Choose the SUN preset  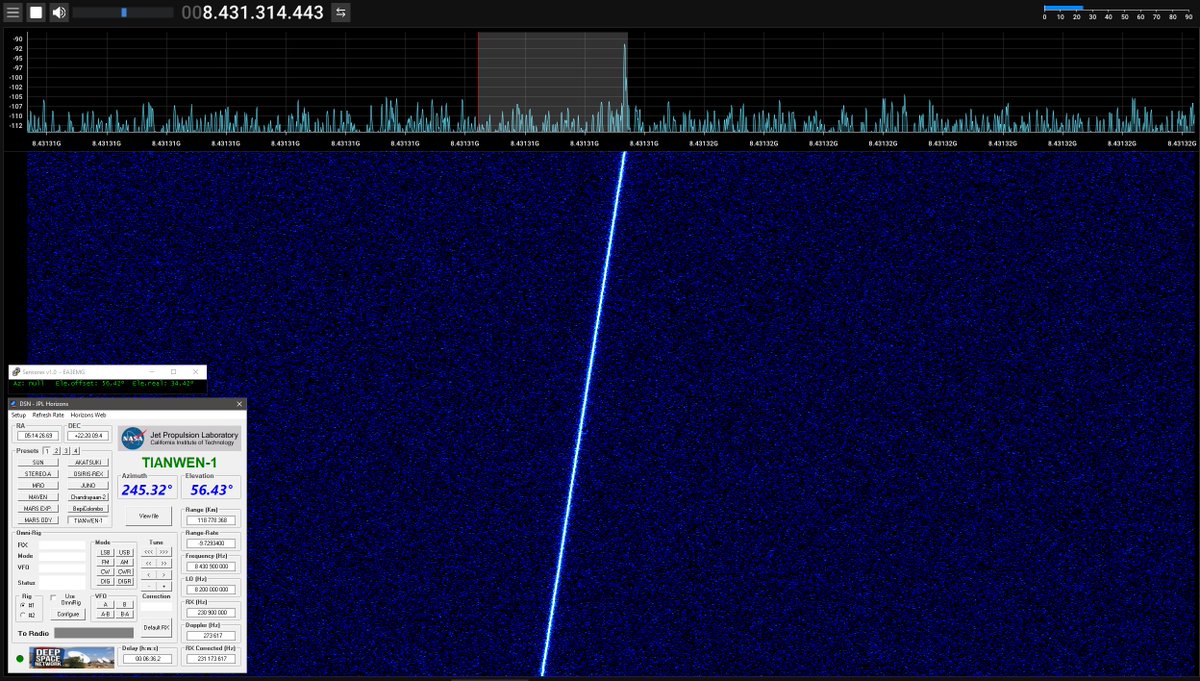pyautogui.click(x=38, y=462)
